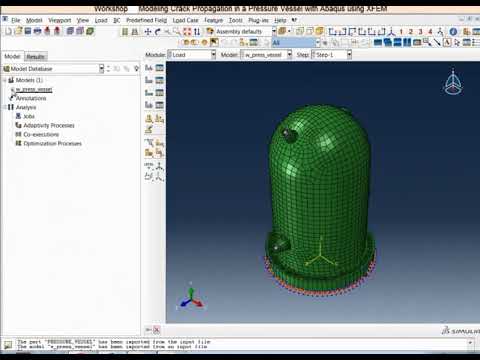
Task: Select Annotations in model tree
Action: (x=31, y=98)
